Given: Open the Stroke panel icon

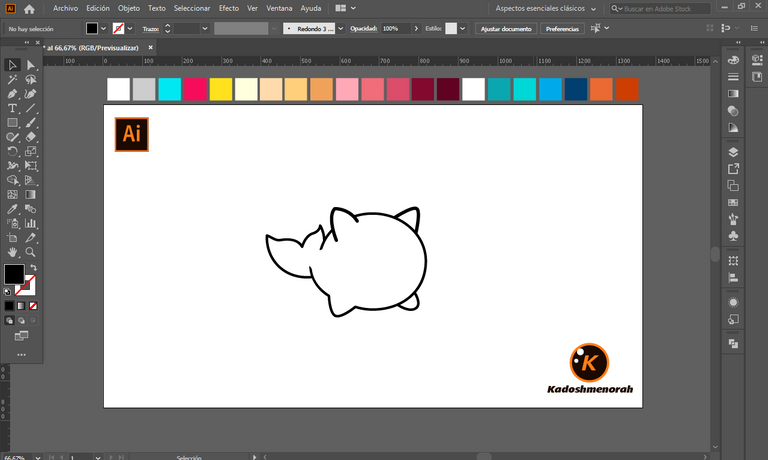Looking at the screenshot, I should (x=733, y=77).
